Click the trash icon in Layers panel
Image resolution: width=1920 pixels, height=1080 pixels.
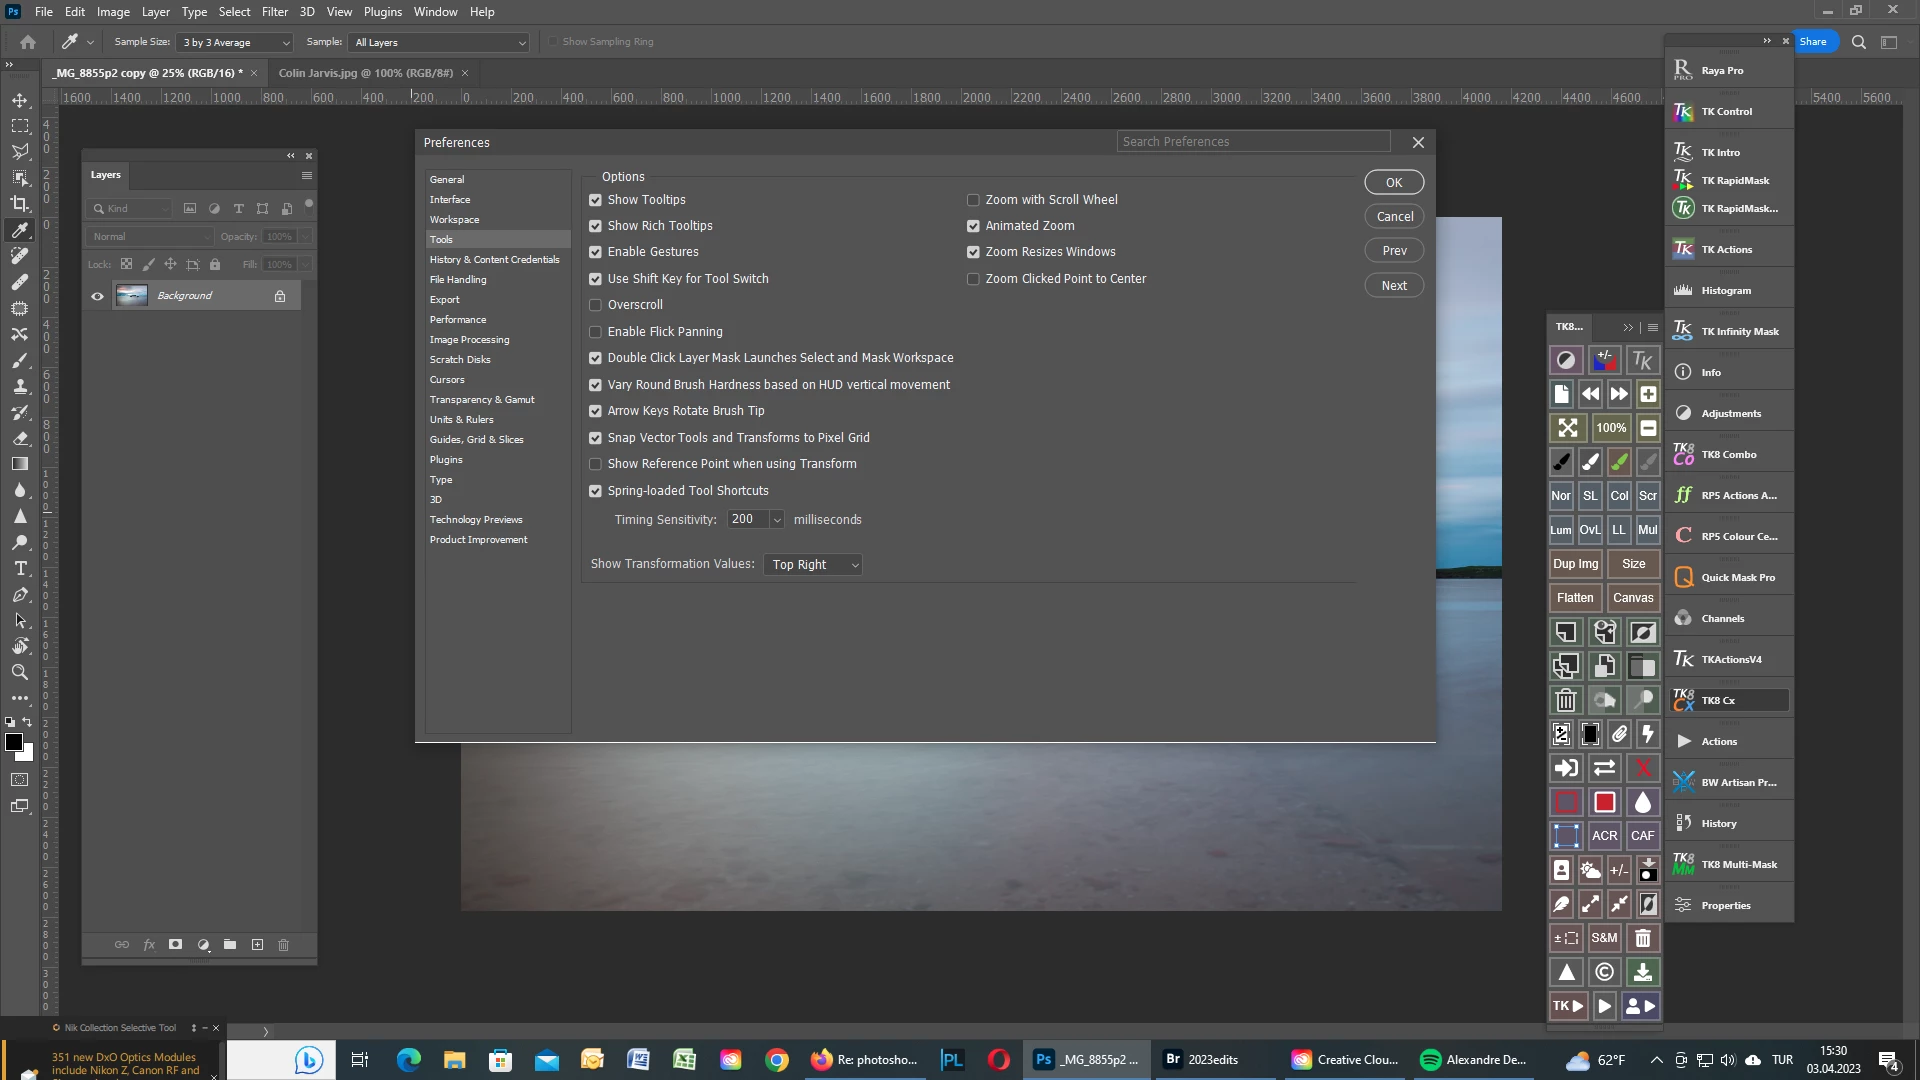(x=283, y=945)
